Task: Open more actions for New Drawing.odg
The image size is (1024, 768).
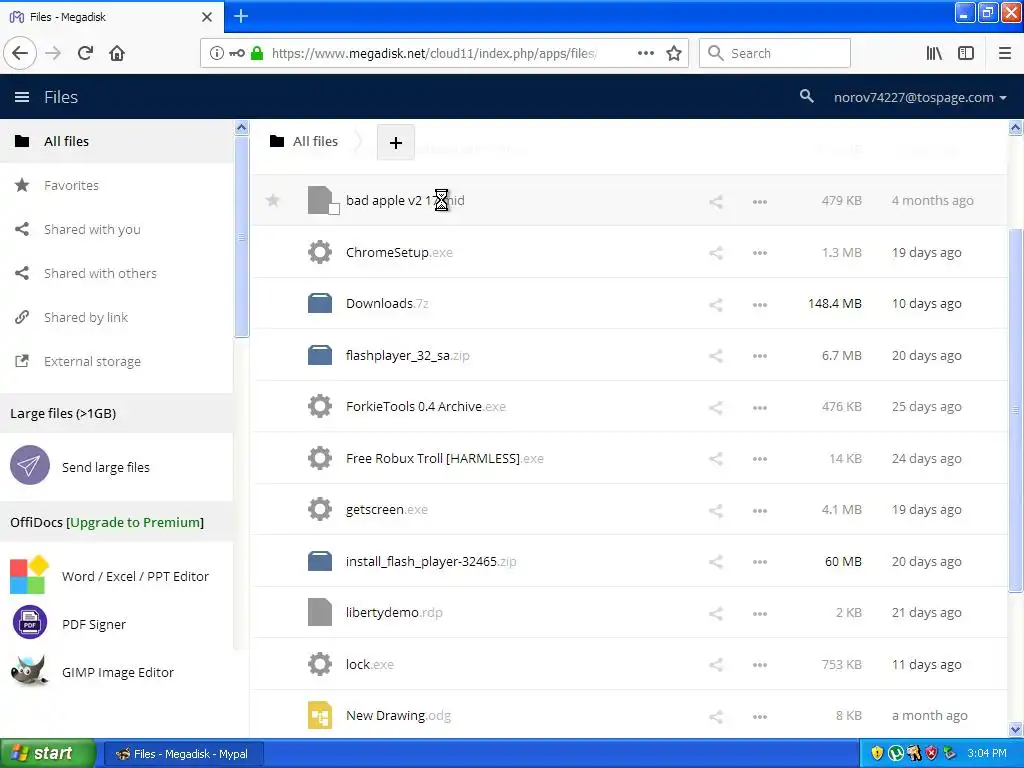Action: 760,716
